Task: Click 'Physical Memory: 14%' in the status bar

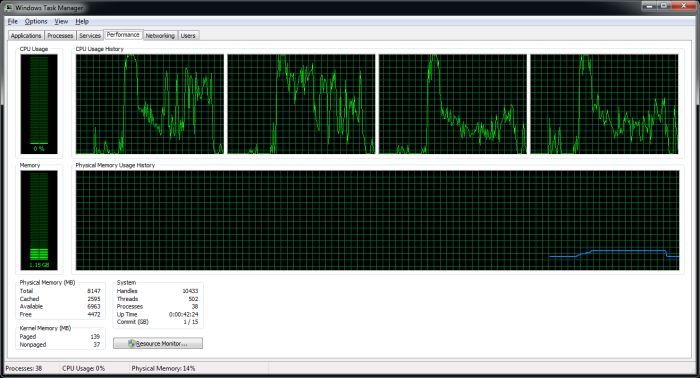Action: pos(163,369)
